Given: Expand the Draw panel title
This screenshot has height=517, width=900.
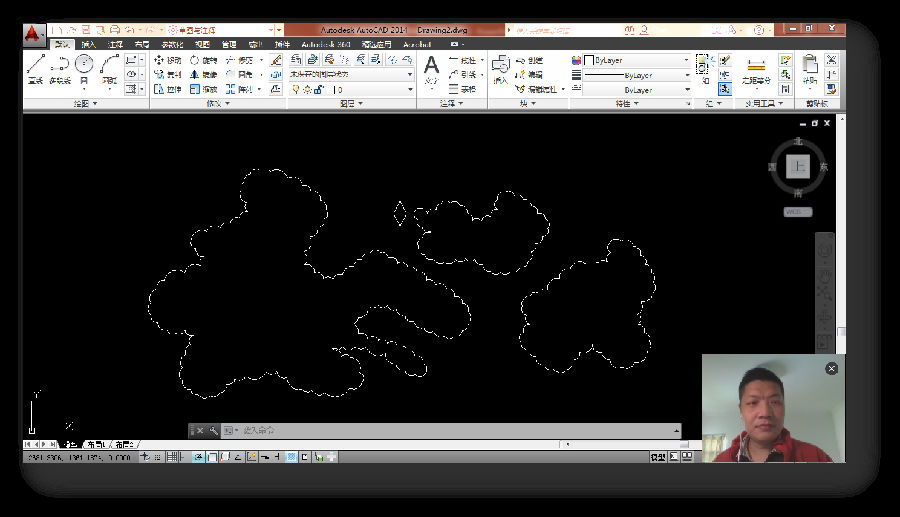Looking at the screenshot, I should pyautogui.click(x=85, y=103).
